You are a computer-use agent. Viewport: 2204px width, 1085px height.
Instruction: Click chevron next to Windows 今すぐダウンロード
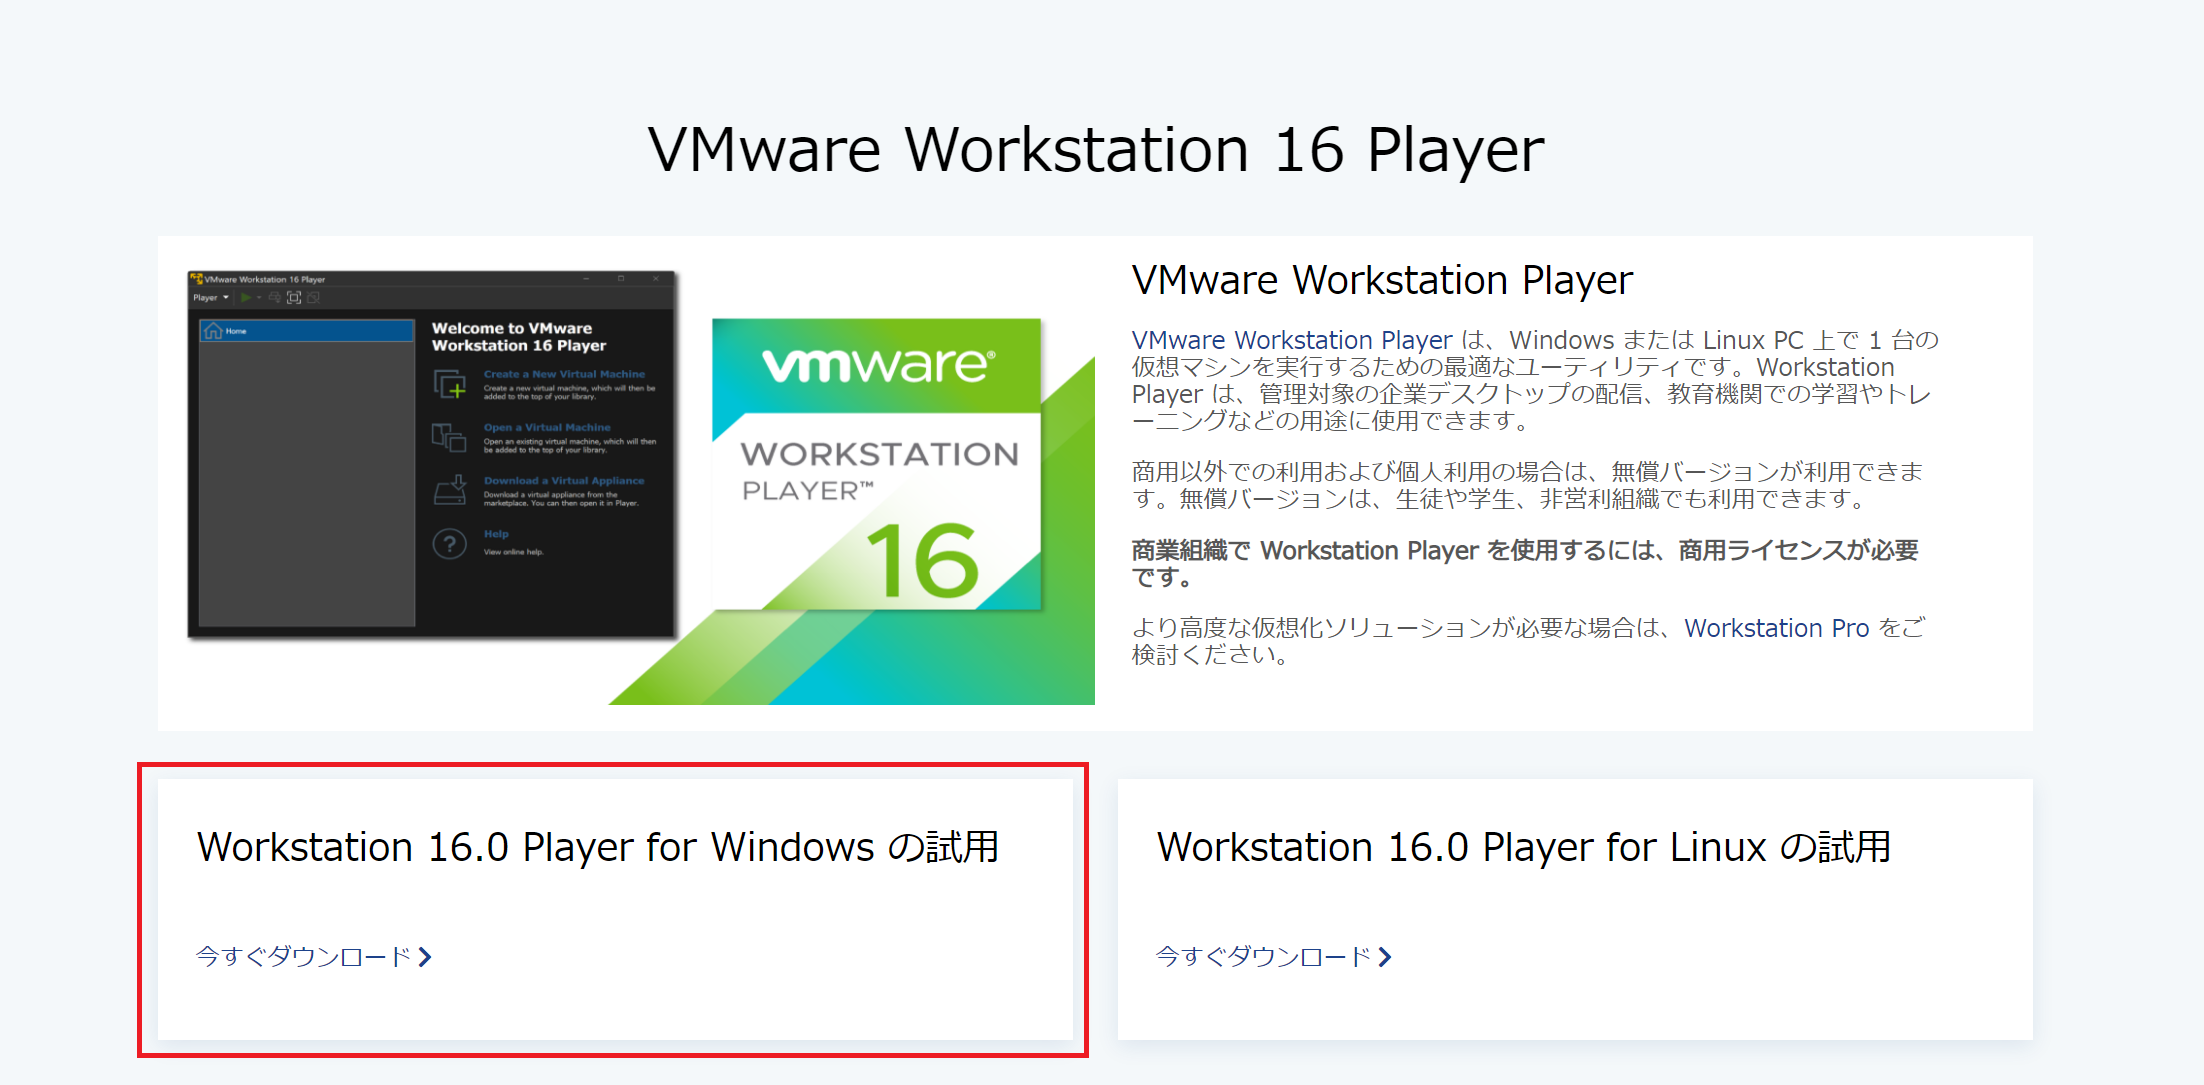tap(425, 957)
